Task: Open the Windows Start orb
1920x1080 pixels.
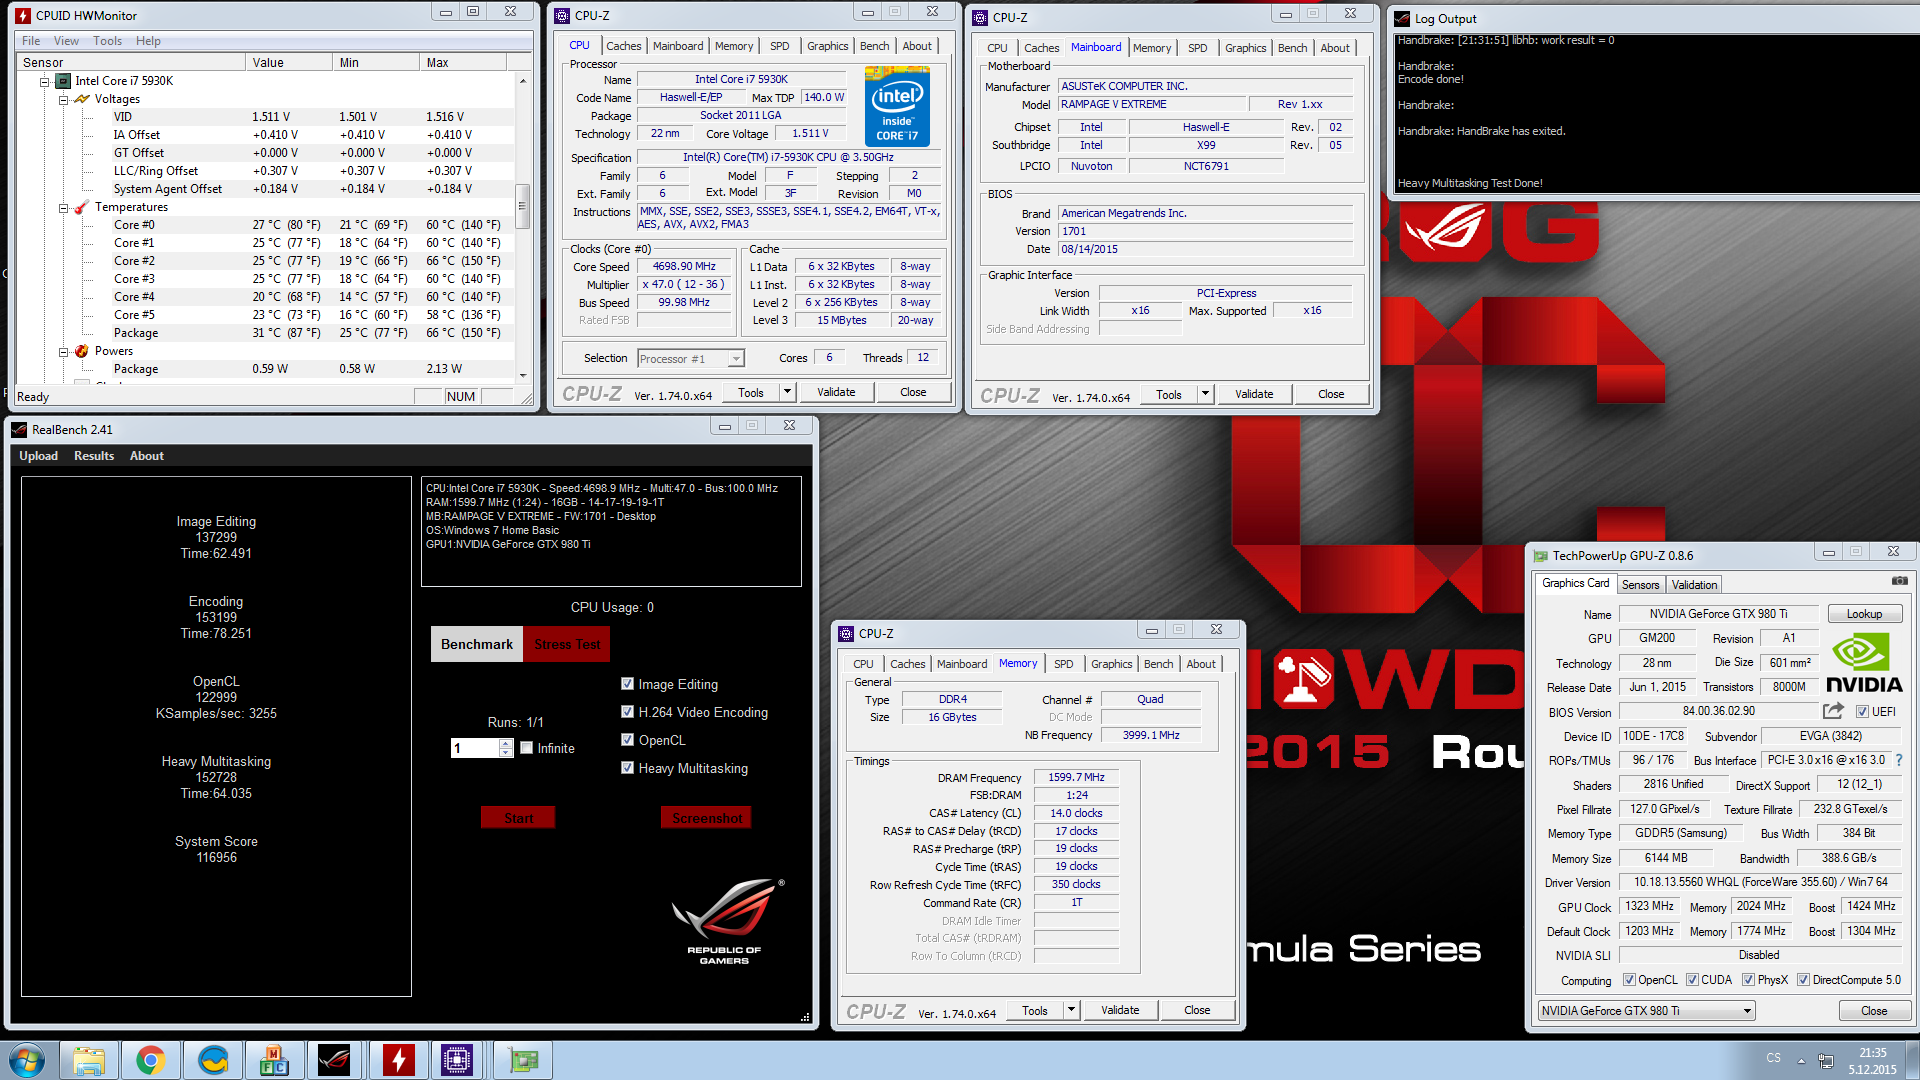Action: click(x=27, y=1060)
